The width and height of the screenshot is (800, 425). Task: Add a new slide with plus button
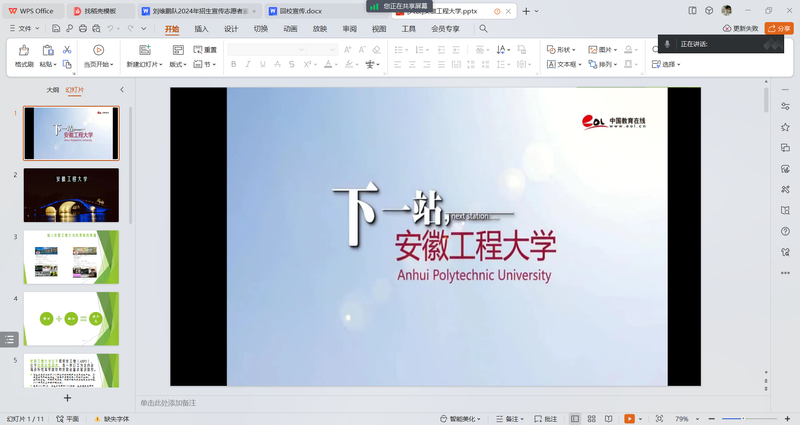point(68,397)
